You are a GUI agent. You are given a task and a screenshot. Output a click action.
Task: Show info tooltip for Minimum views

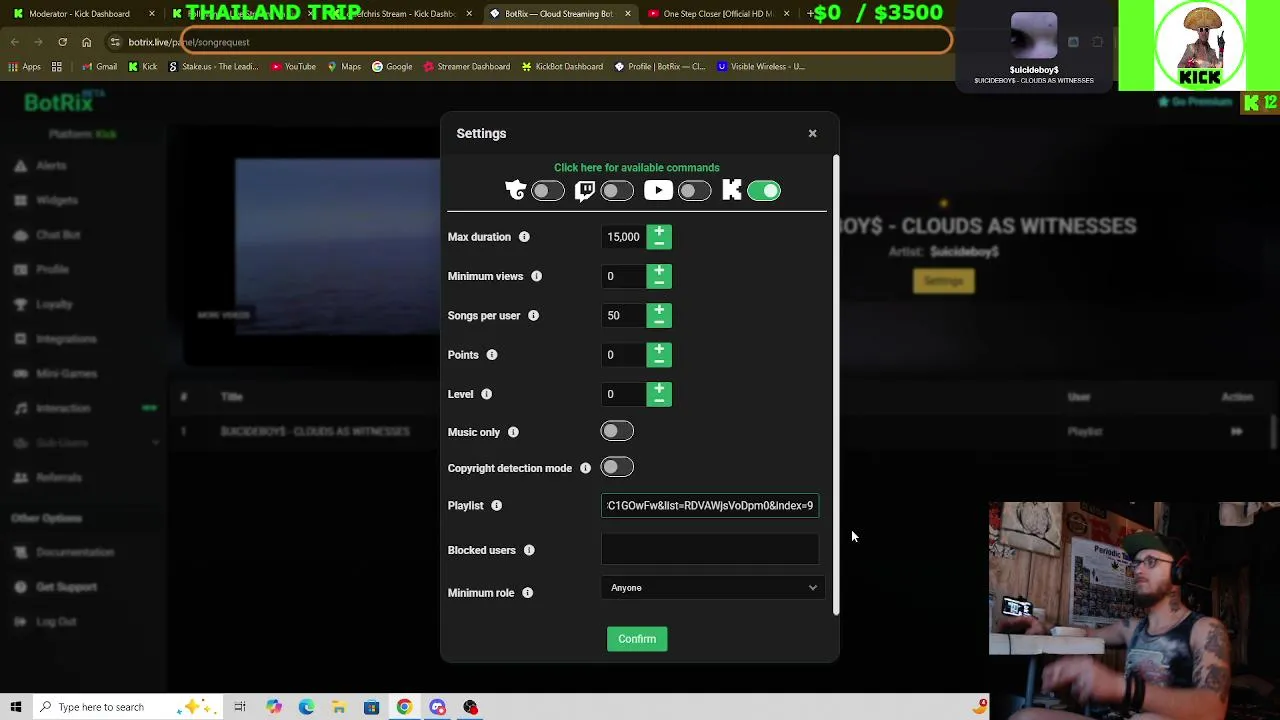click(x=536, y=276)
